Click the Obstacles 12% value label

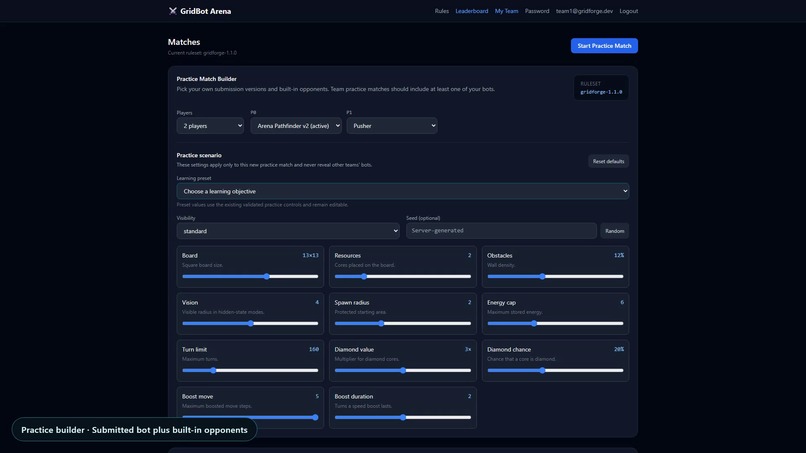619,256
